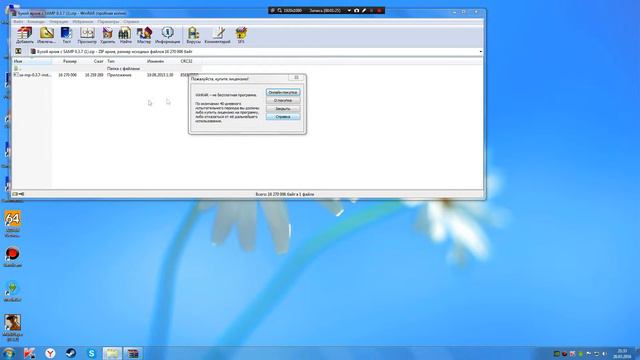This screenshot has height=360, width=640.
Task: Open the Просмотр (View) toolbar icon
Action: pos(87,35)
